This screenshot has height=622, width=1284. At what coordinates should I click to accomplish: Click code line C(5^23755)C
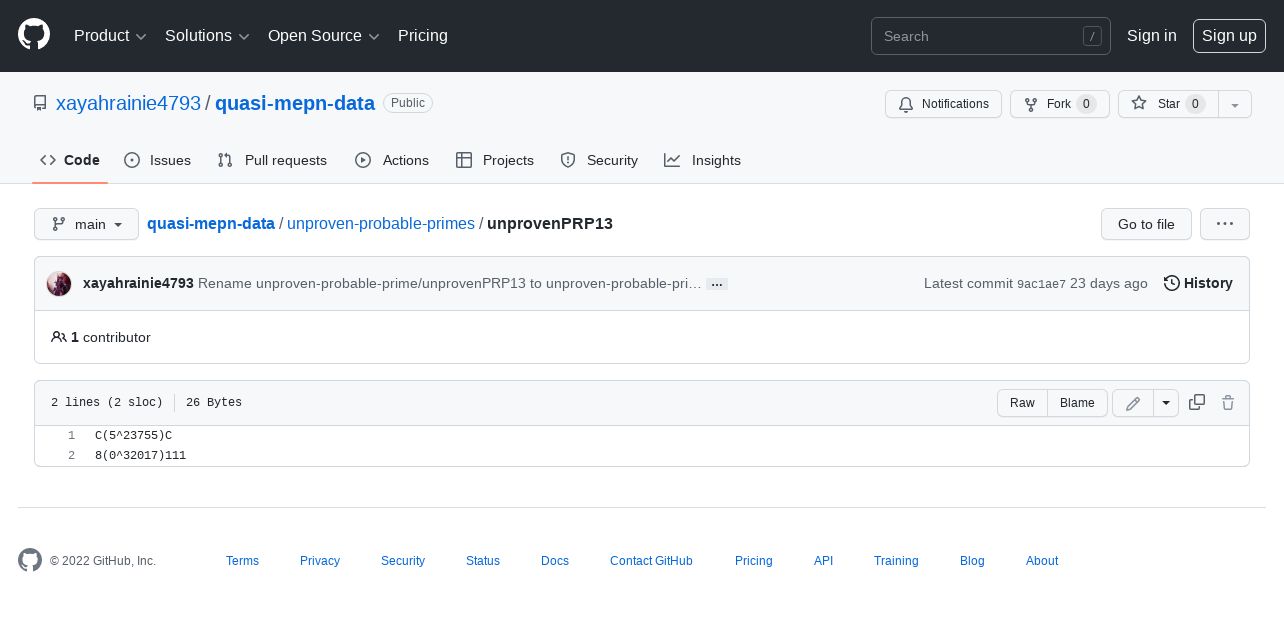(134, 436)
